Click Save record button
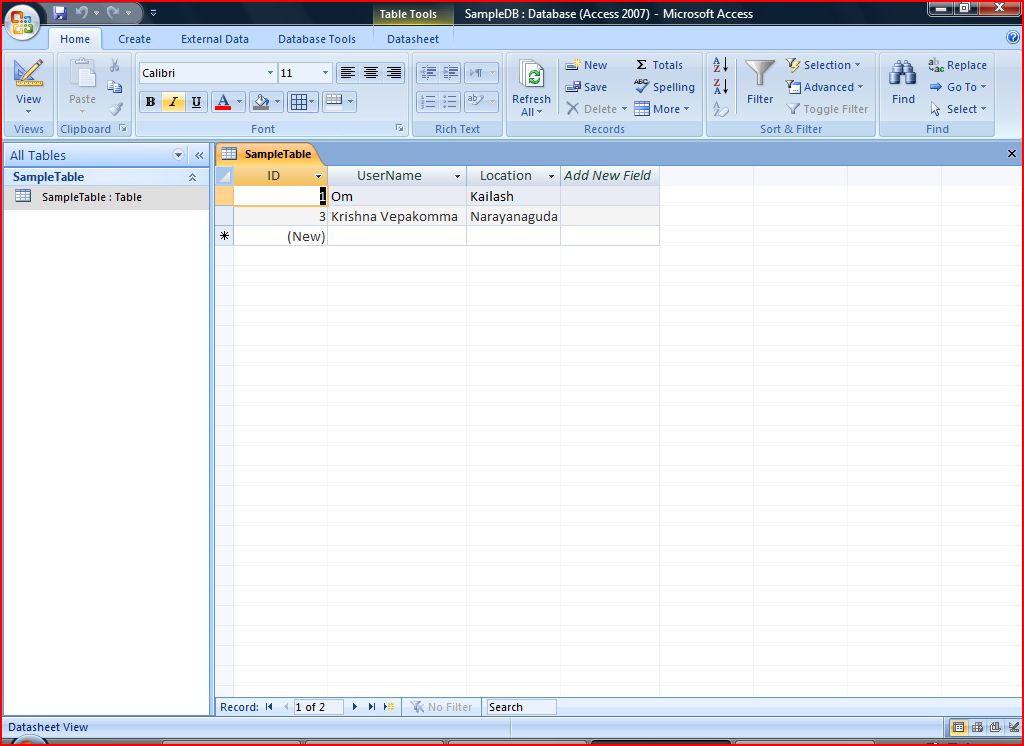Viewport: 1024px width, 746px height. tap(586, 87)
